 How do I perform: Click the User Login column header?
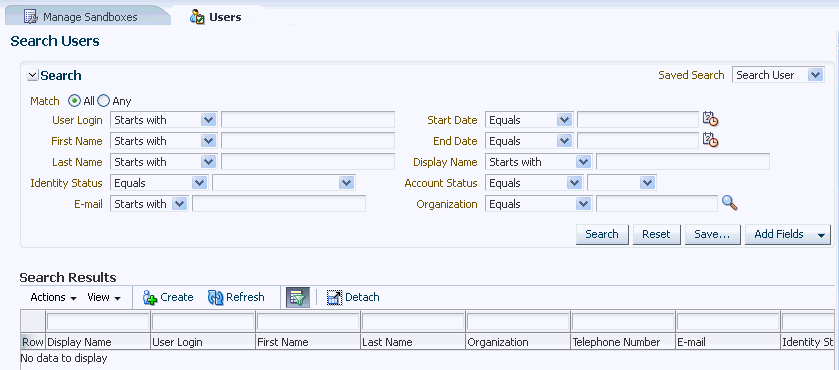point(203,342)
